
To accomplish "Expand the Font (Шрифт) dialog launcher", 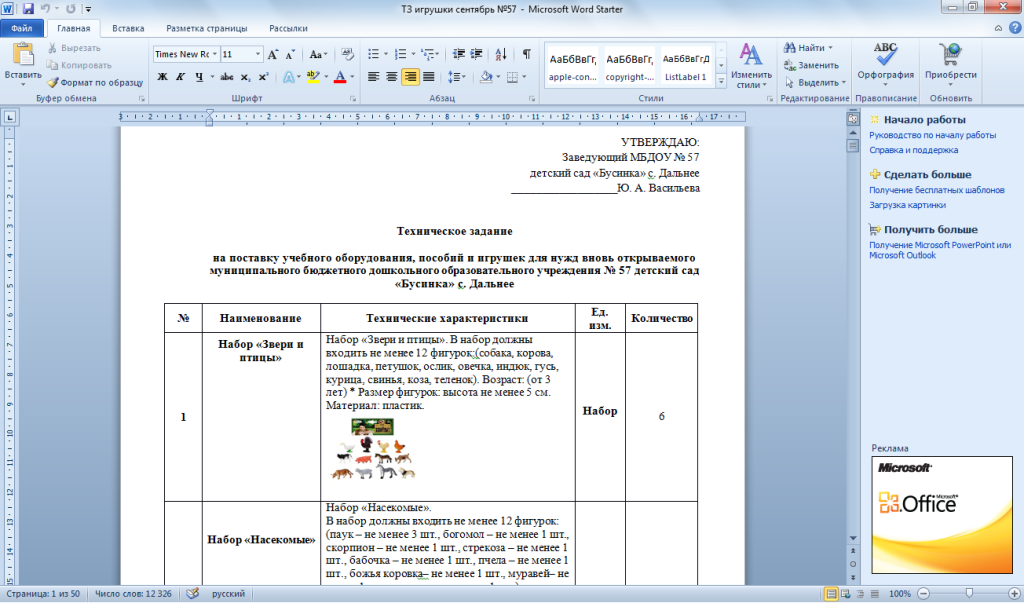I will tap(353, 99).
